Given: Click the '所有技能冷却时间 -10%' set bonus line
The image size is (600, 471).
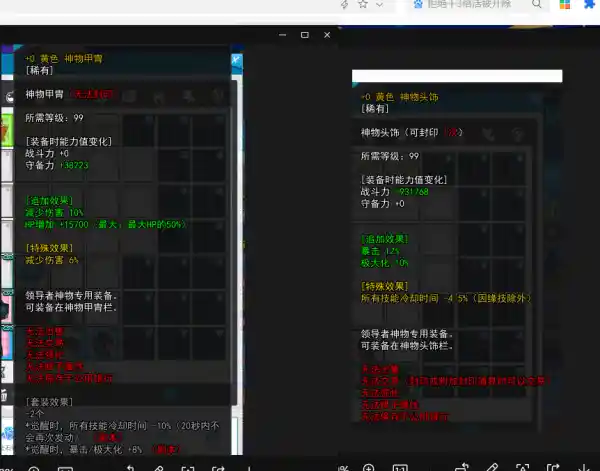Looking at the screenshot, I should (122, 431).
